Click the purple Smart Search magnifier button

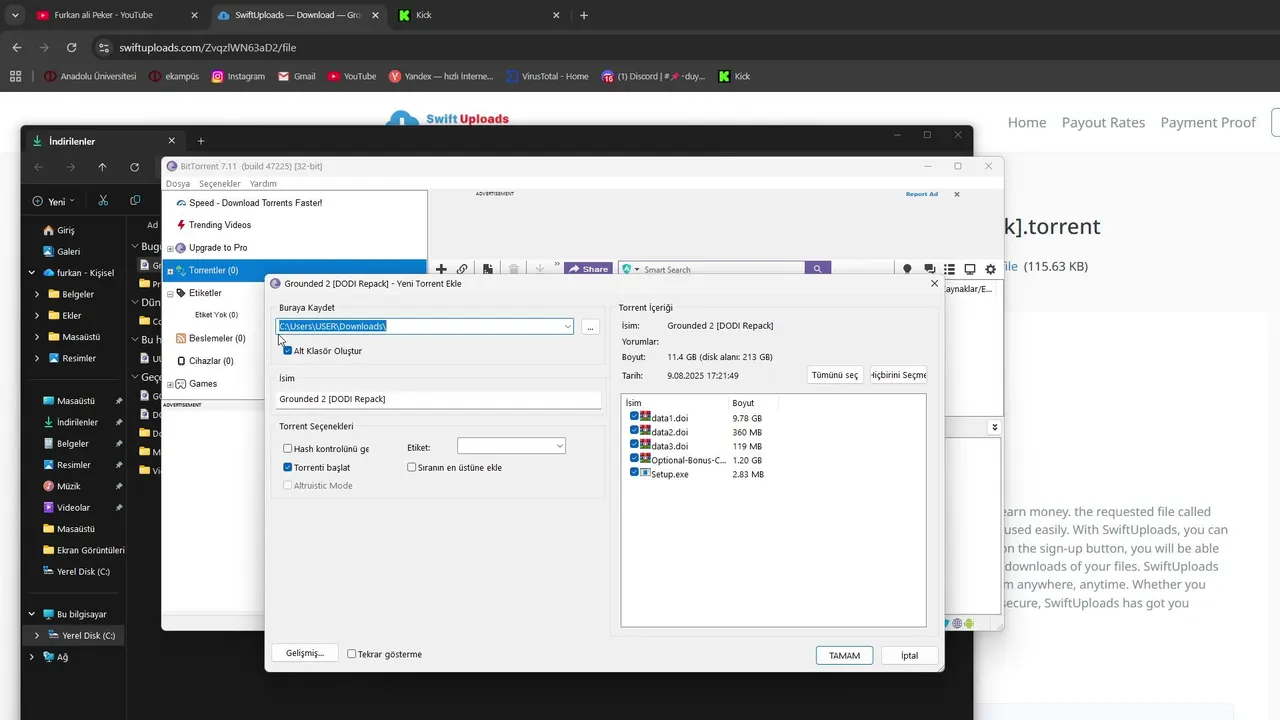[x=818, y=269]
